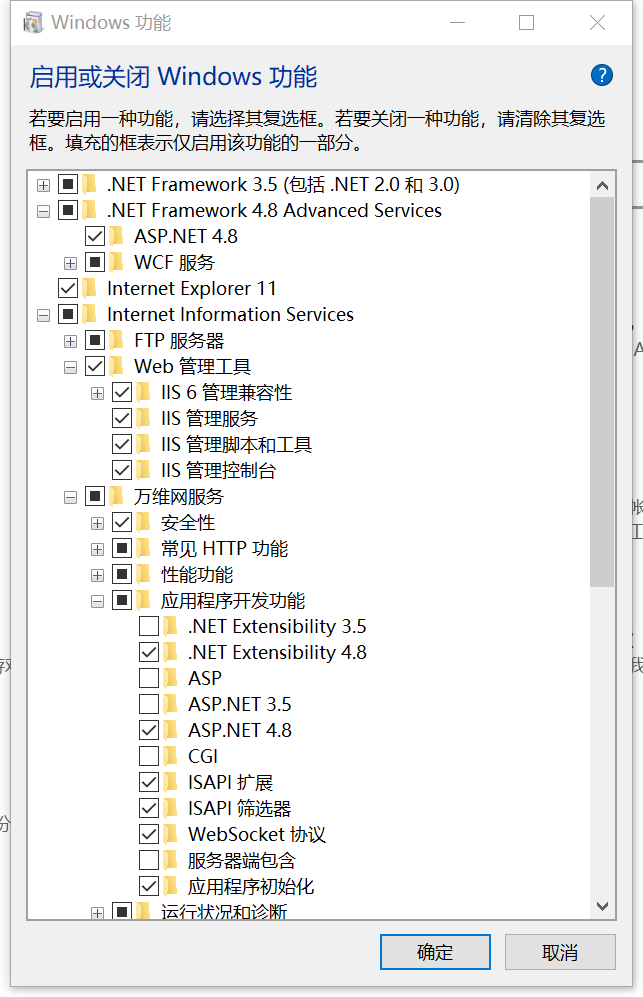Tick the ASP checkbox
This screenshot has height=997, width=643.
[x=149, y=678]
